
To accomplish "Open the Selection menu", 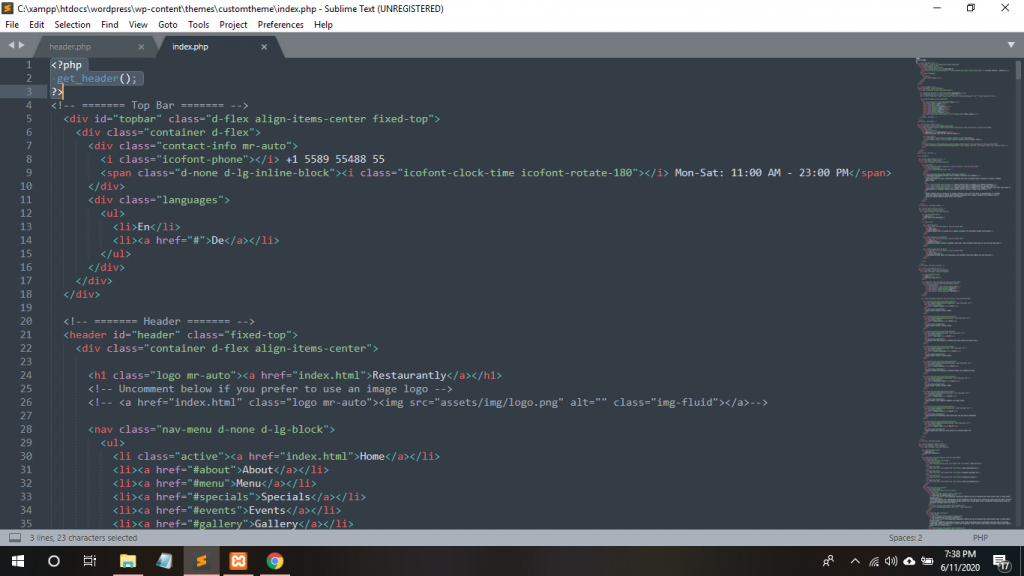I will coord(72,24).
